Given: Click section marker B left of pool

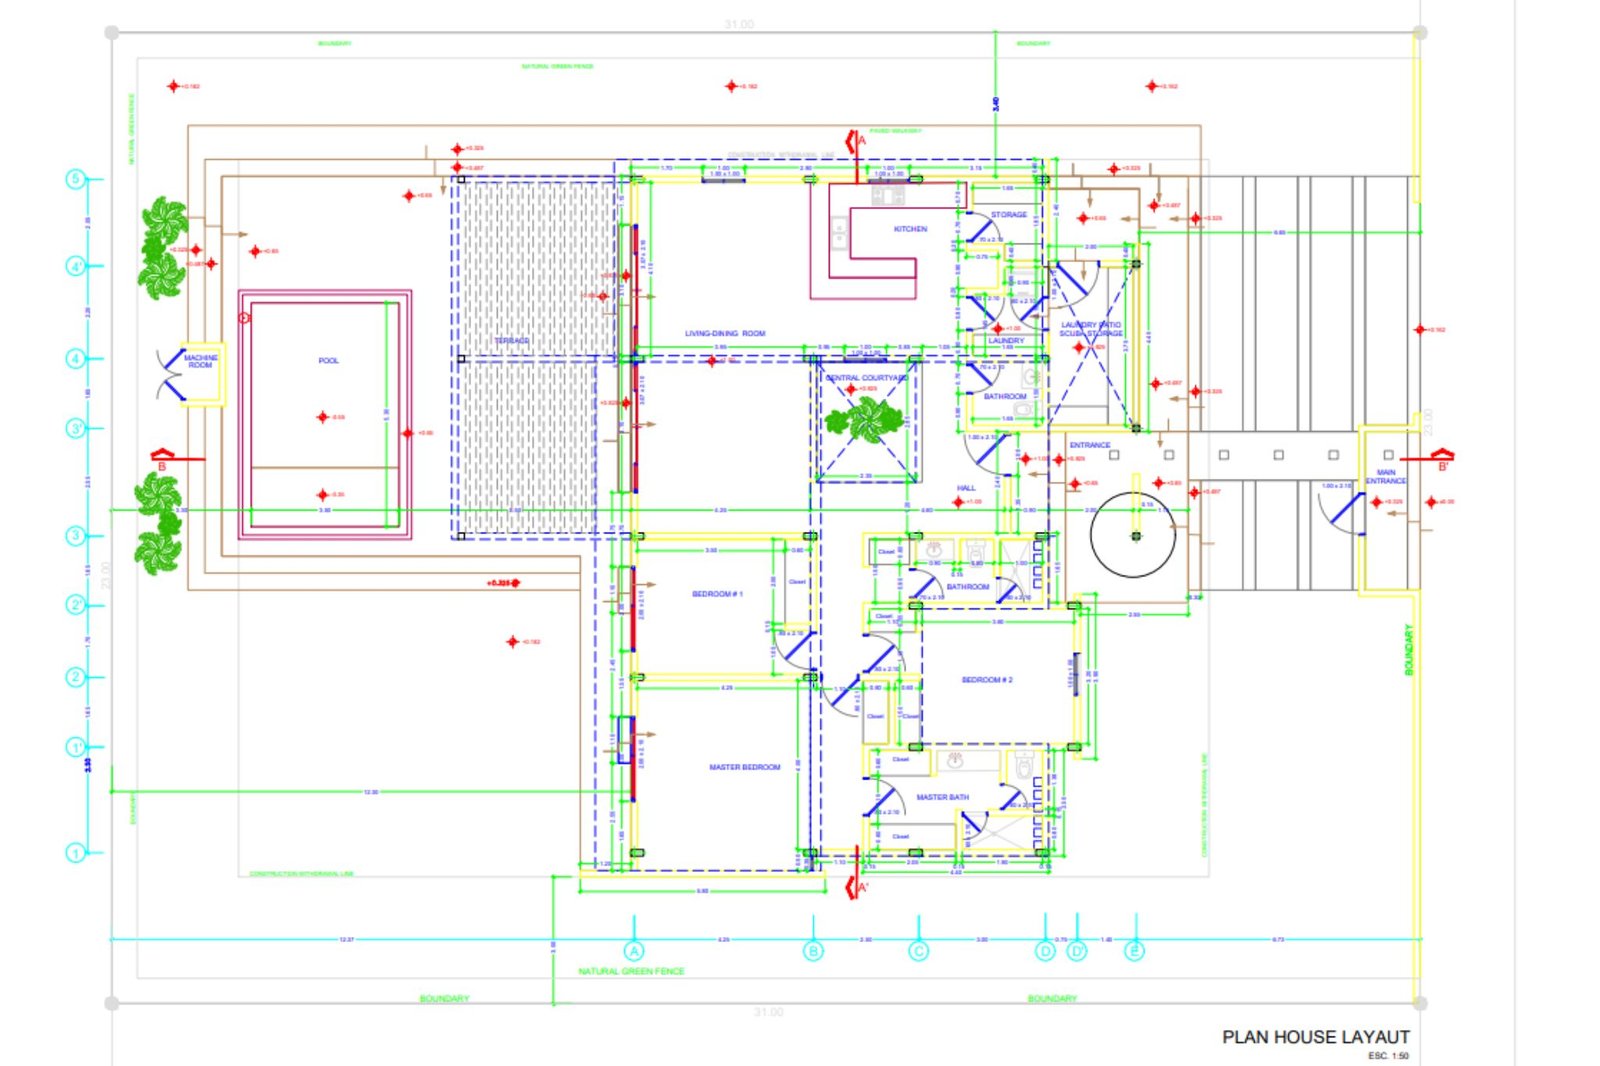Looking at the screenshot, I should pos(161,460).
